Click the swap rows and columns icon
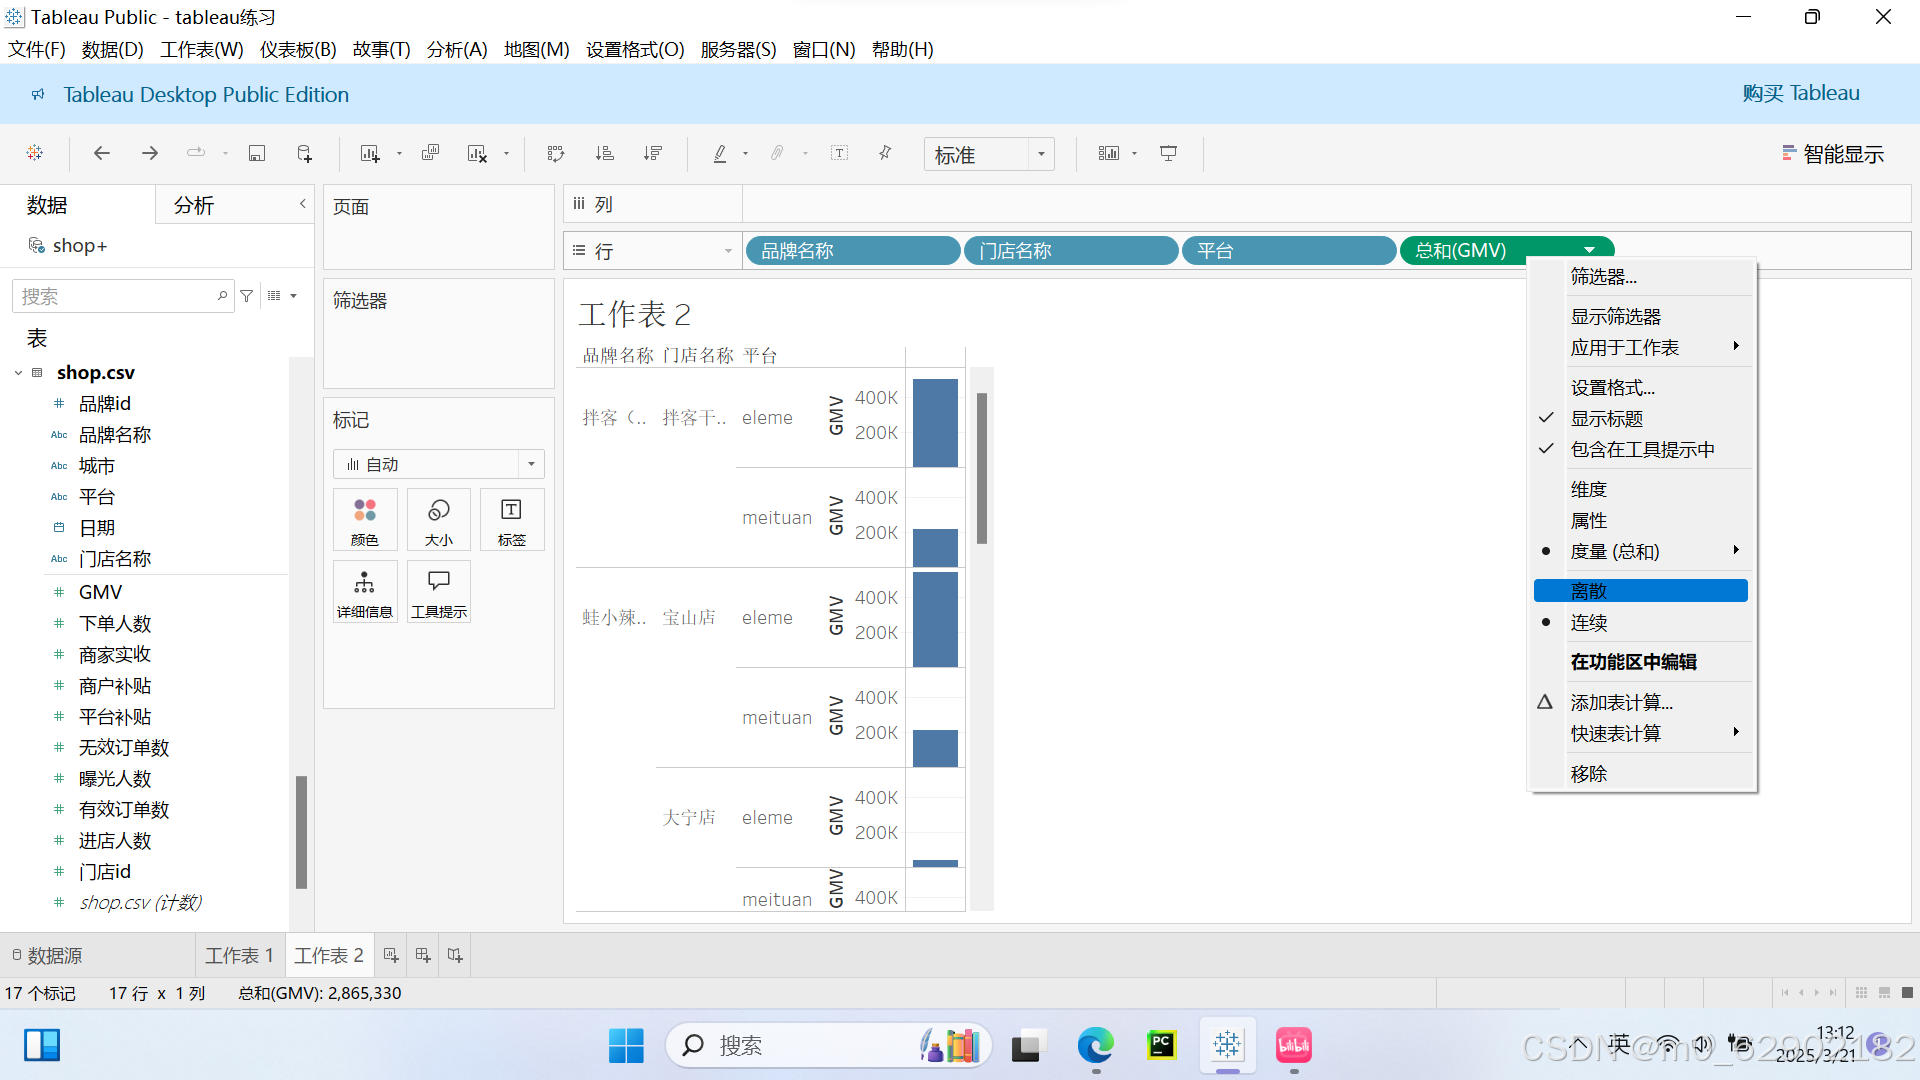 (556, 153)
